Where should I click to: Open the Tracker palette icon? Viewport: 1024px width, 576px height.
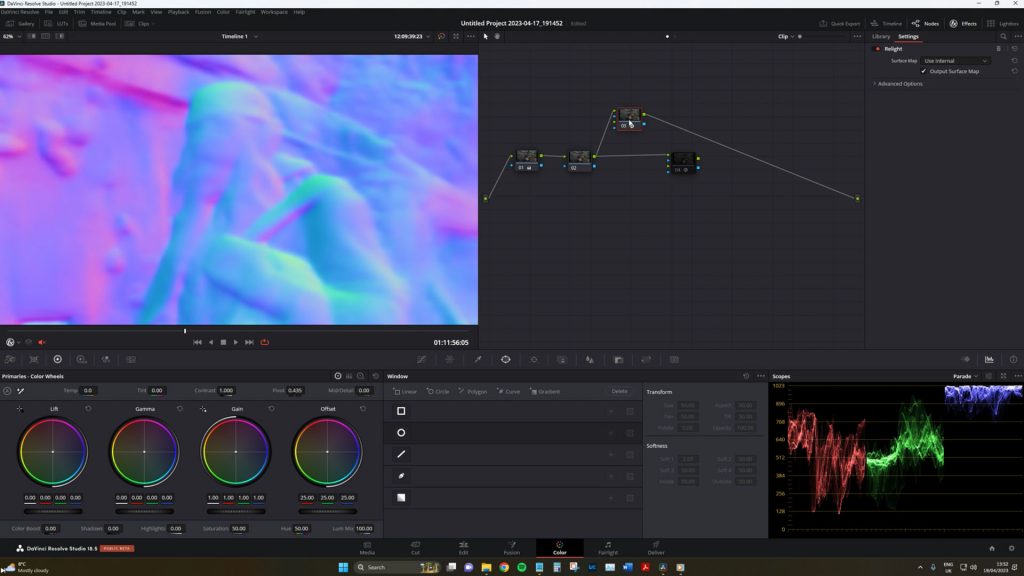534,359
